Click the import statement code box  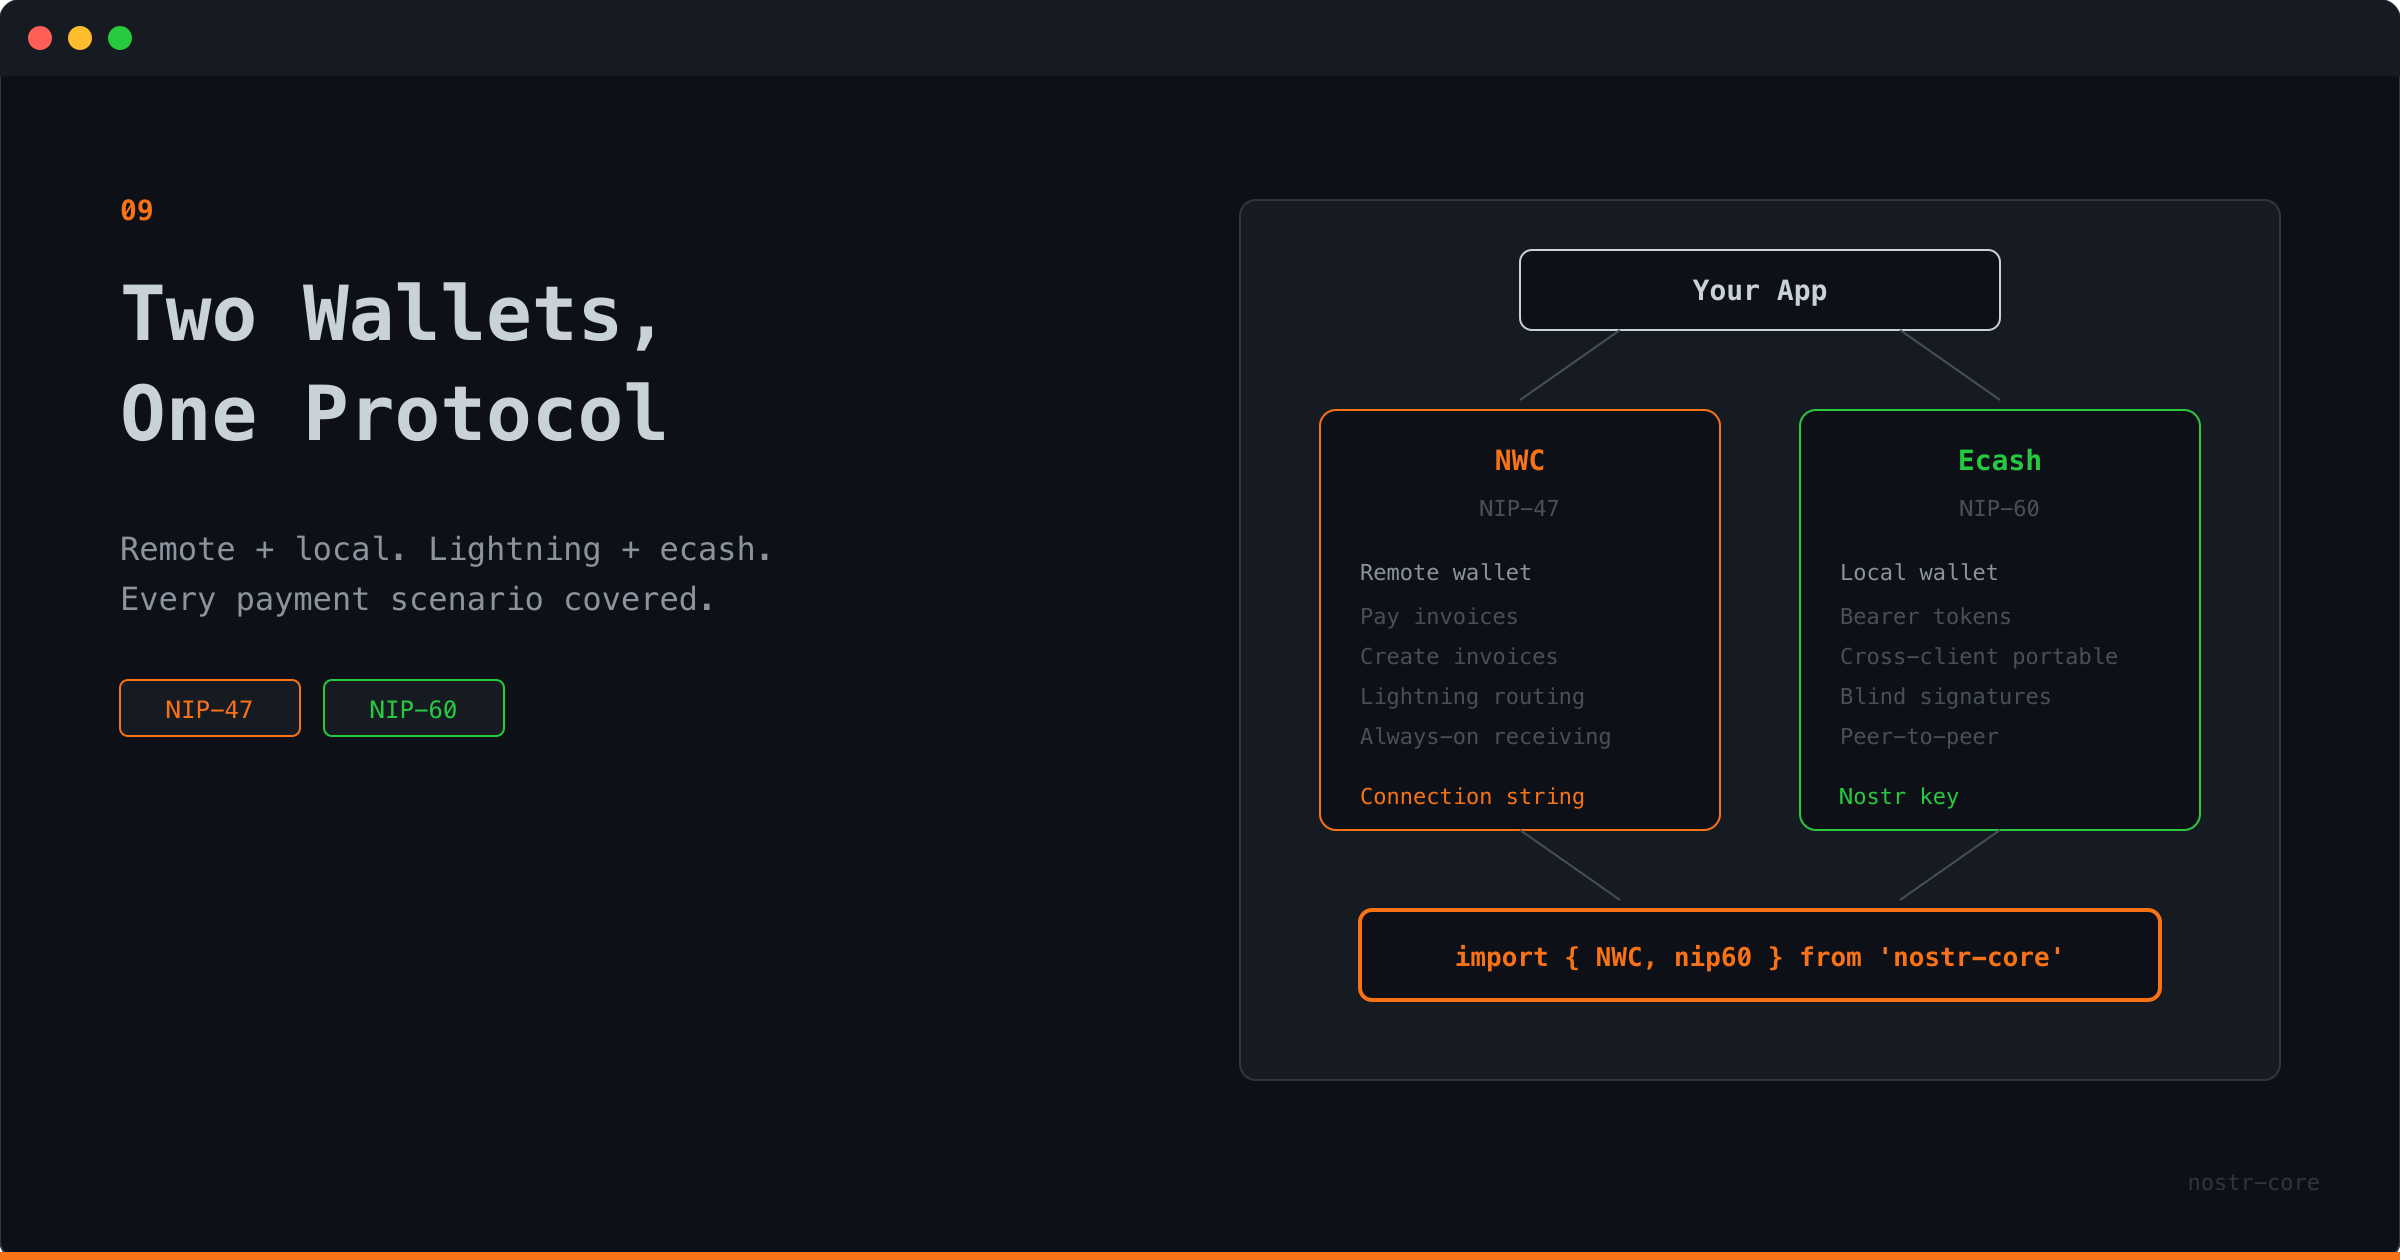[x=1759, y=956]
